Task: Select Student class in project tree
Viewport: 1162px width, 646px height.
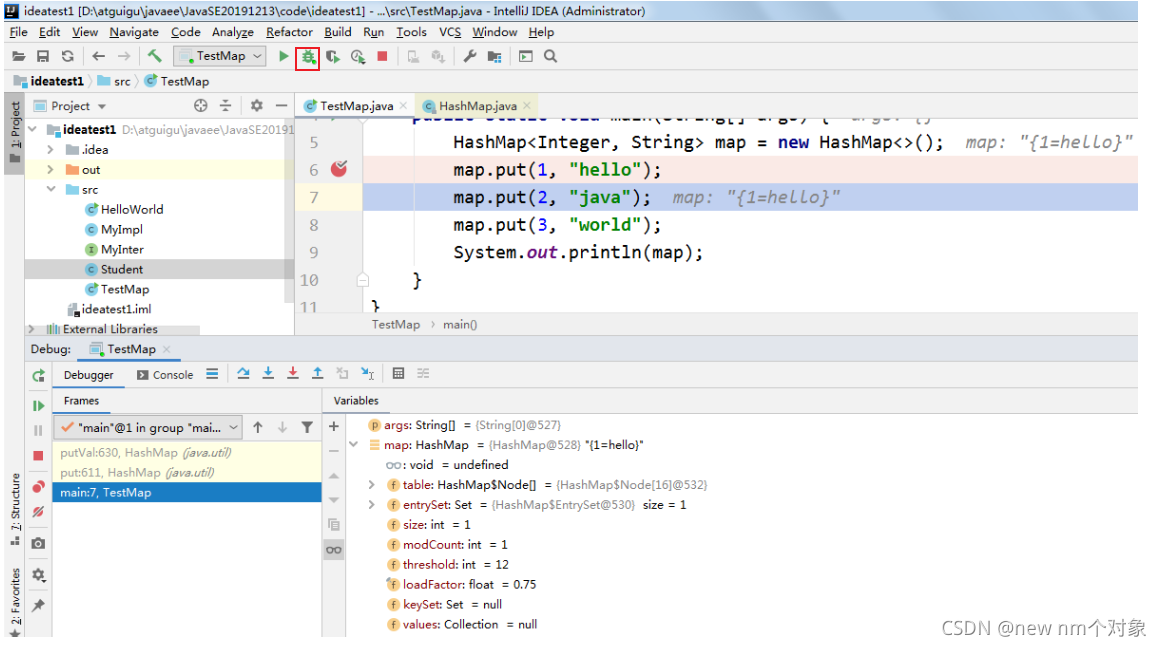Action: [x=122, y=270]
